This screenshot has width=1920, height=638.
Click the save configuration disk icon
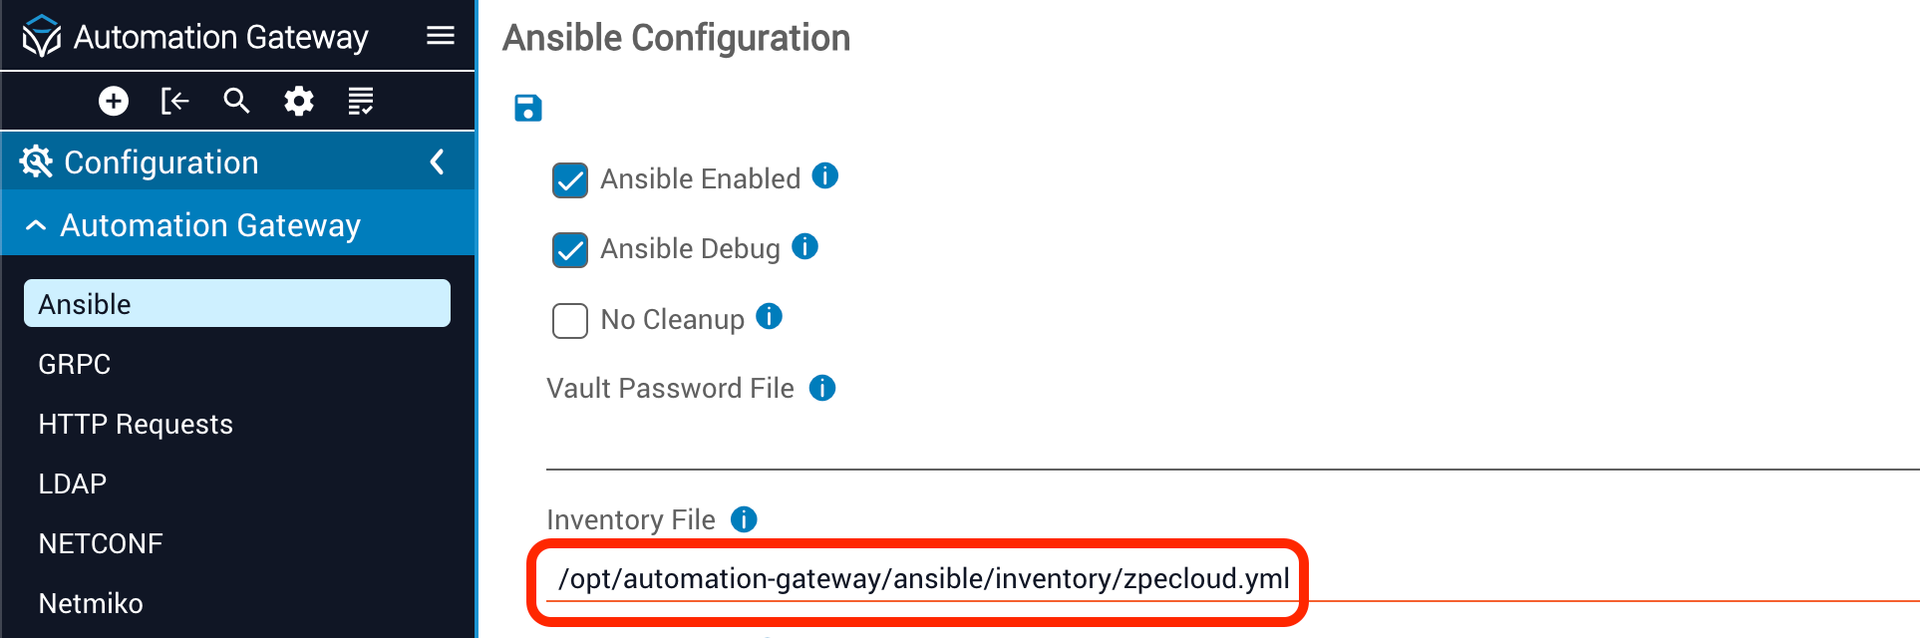pos(528,108)
